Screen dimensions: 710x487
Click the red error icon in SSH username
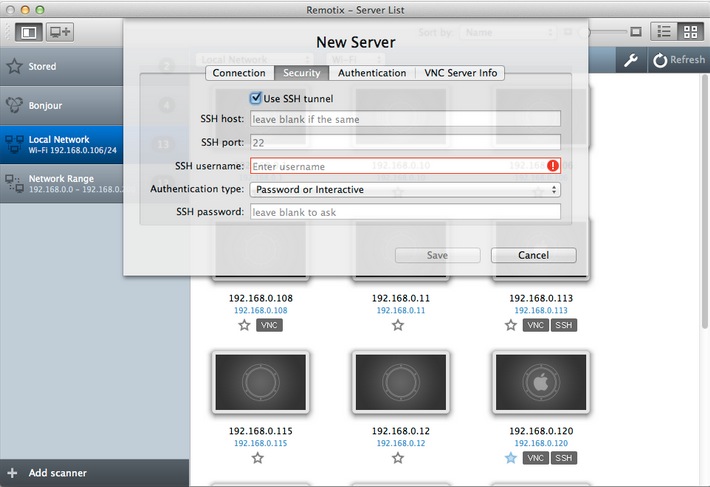(x=553, y=166)
